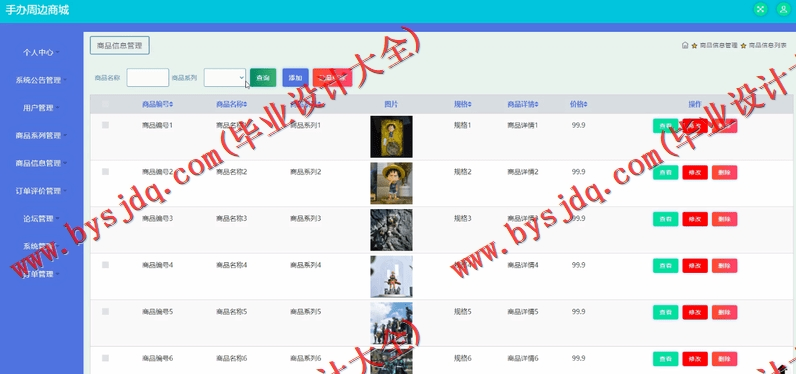Screen dimensions: 796x374
Task: Click the blue 添加 add button
Action: click(295, 78)
